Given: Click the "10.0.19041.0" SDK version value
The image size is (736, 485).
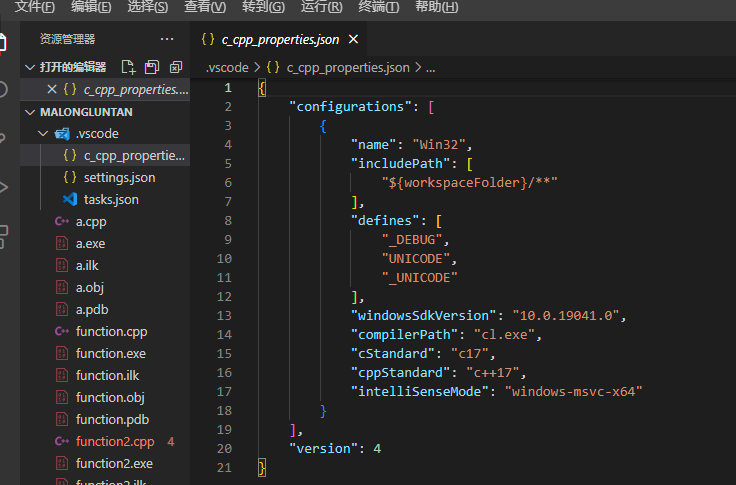Looking at the screenshot, I should point(566,316).
